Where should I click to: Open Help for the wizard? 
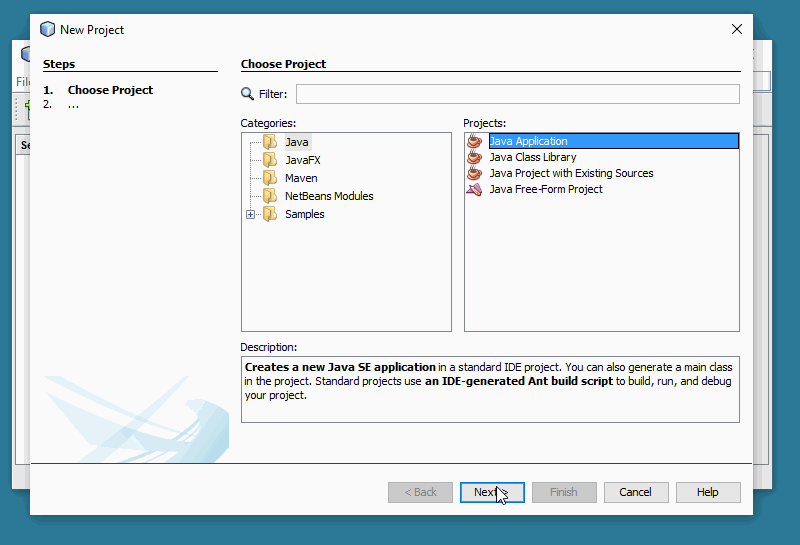pyautogui.click(x=708, y=492)
